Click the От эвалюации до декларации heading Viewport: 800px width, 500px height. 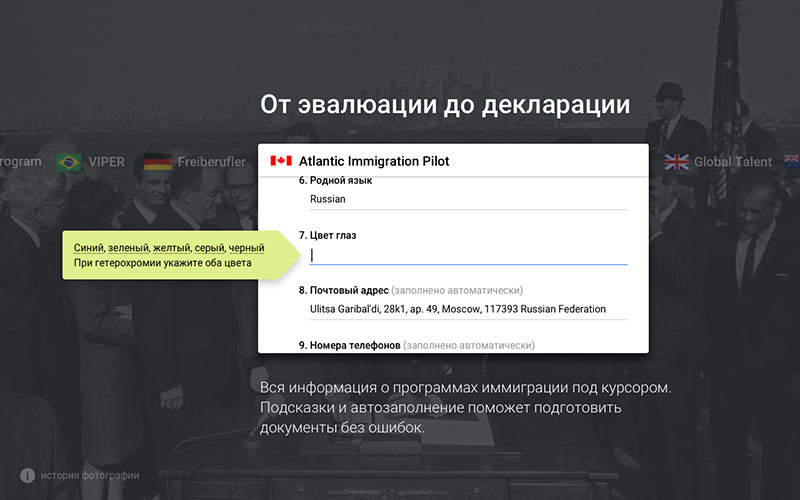pyautogui.click(x=445, y=104)
